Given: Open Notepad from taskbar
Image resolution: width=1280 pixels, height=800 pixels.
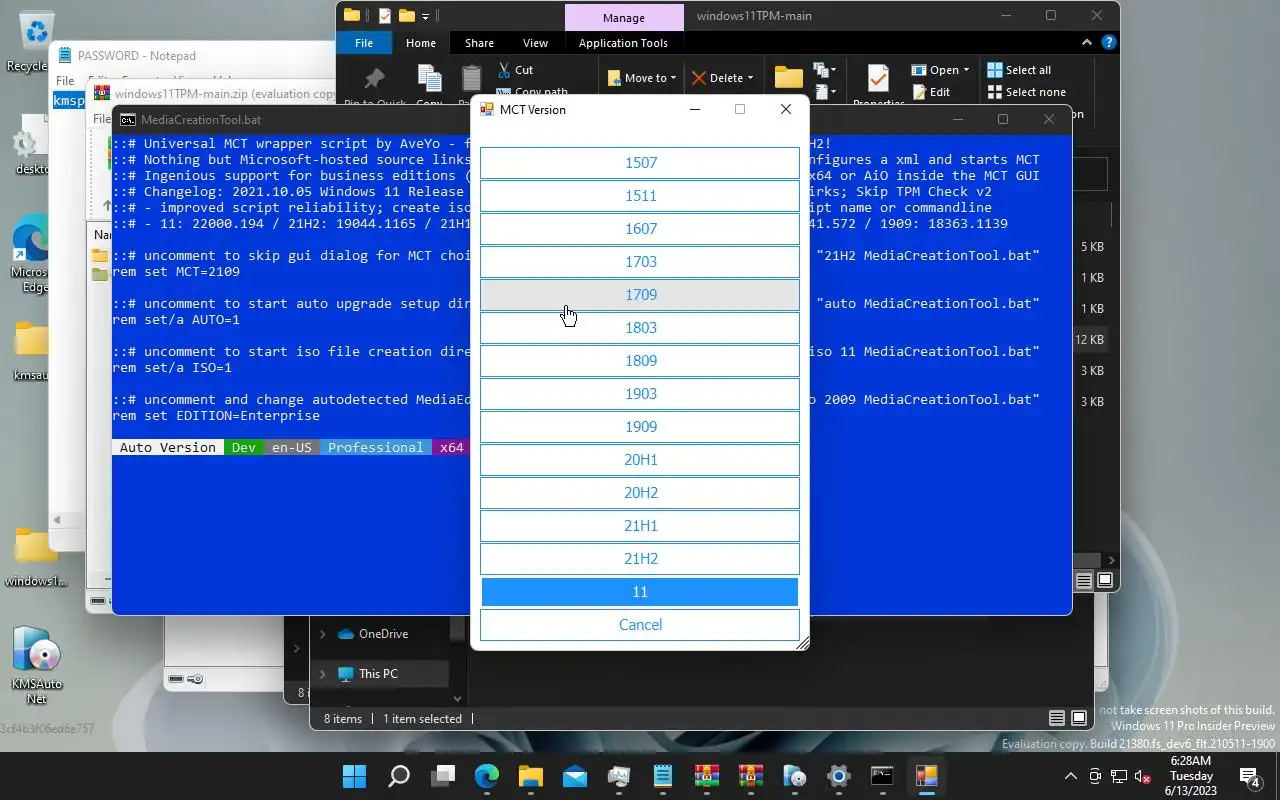Looking at the screenshot, I should [x=662, y=776].
